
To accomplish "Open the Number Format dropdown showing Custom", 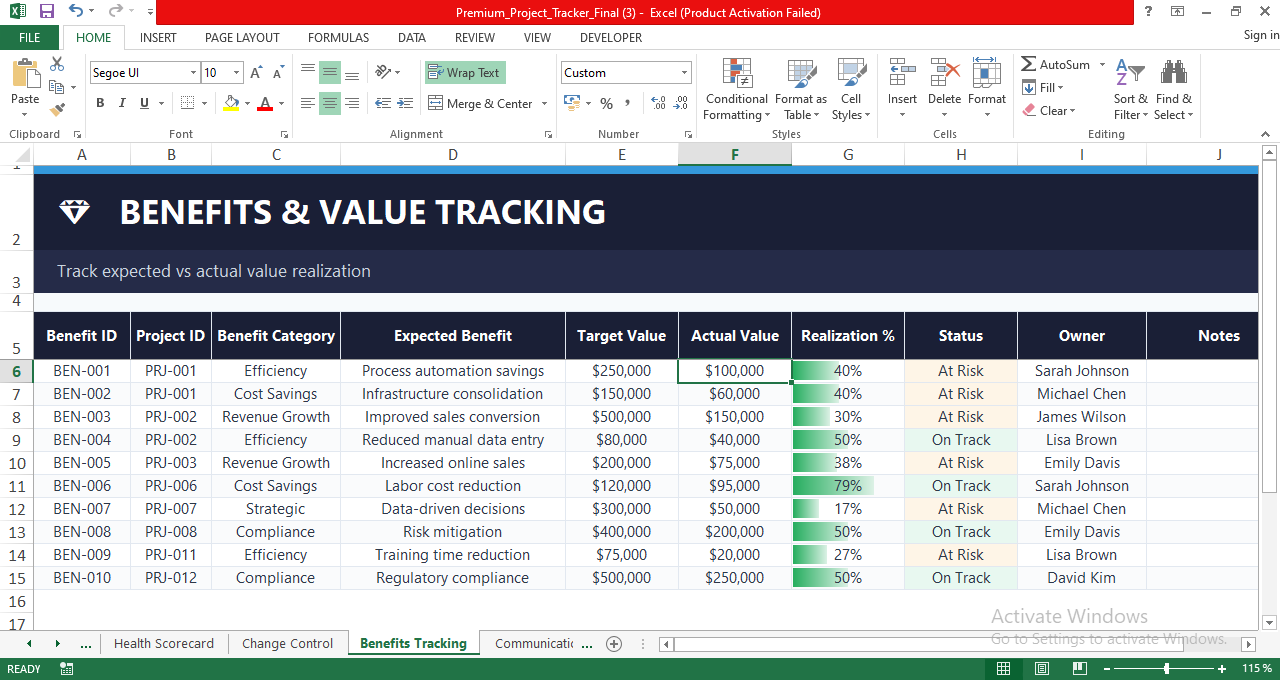I will 626,72.
